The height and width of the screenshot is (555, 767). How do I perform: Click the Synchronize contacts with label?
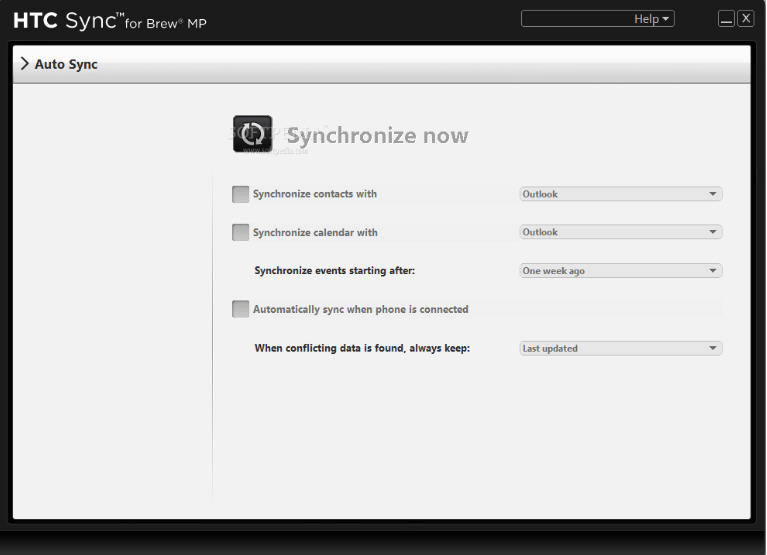click(315, 194)
